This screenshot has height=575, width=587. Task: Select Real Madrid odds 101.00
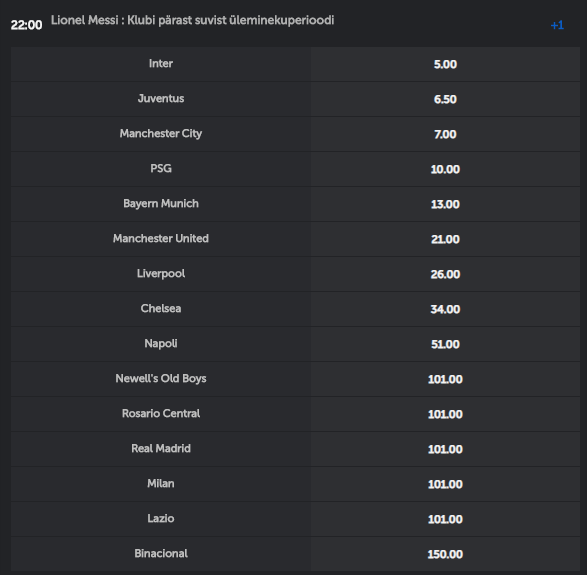click(x=445, y=449)
